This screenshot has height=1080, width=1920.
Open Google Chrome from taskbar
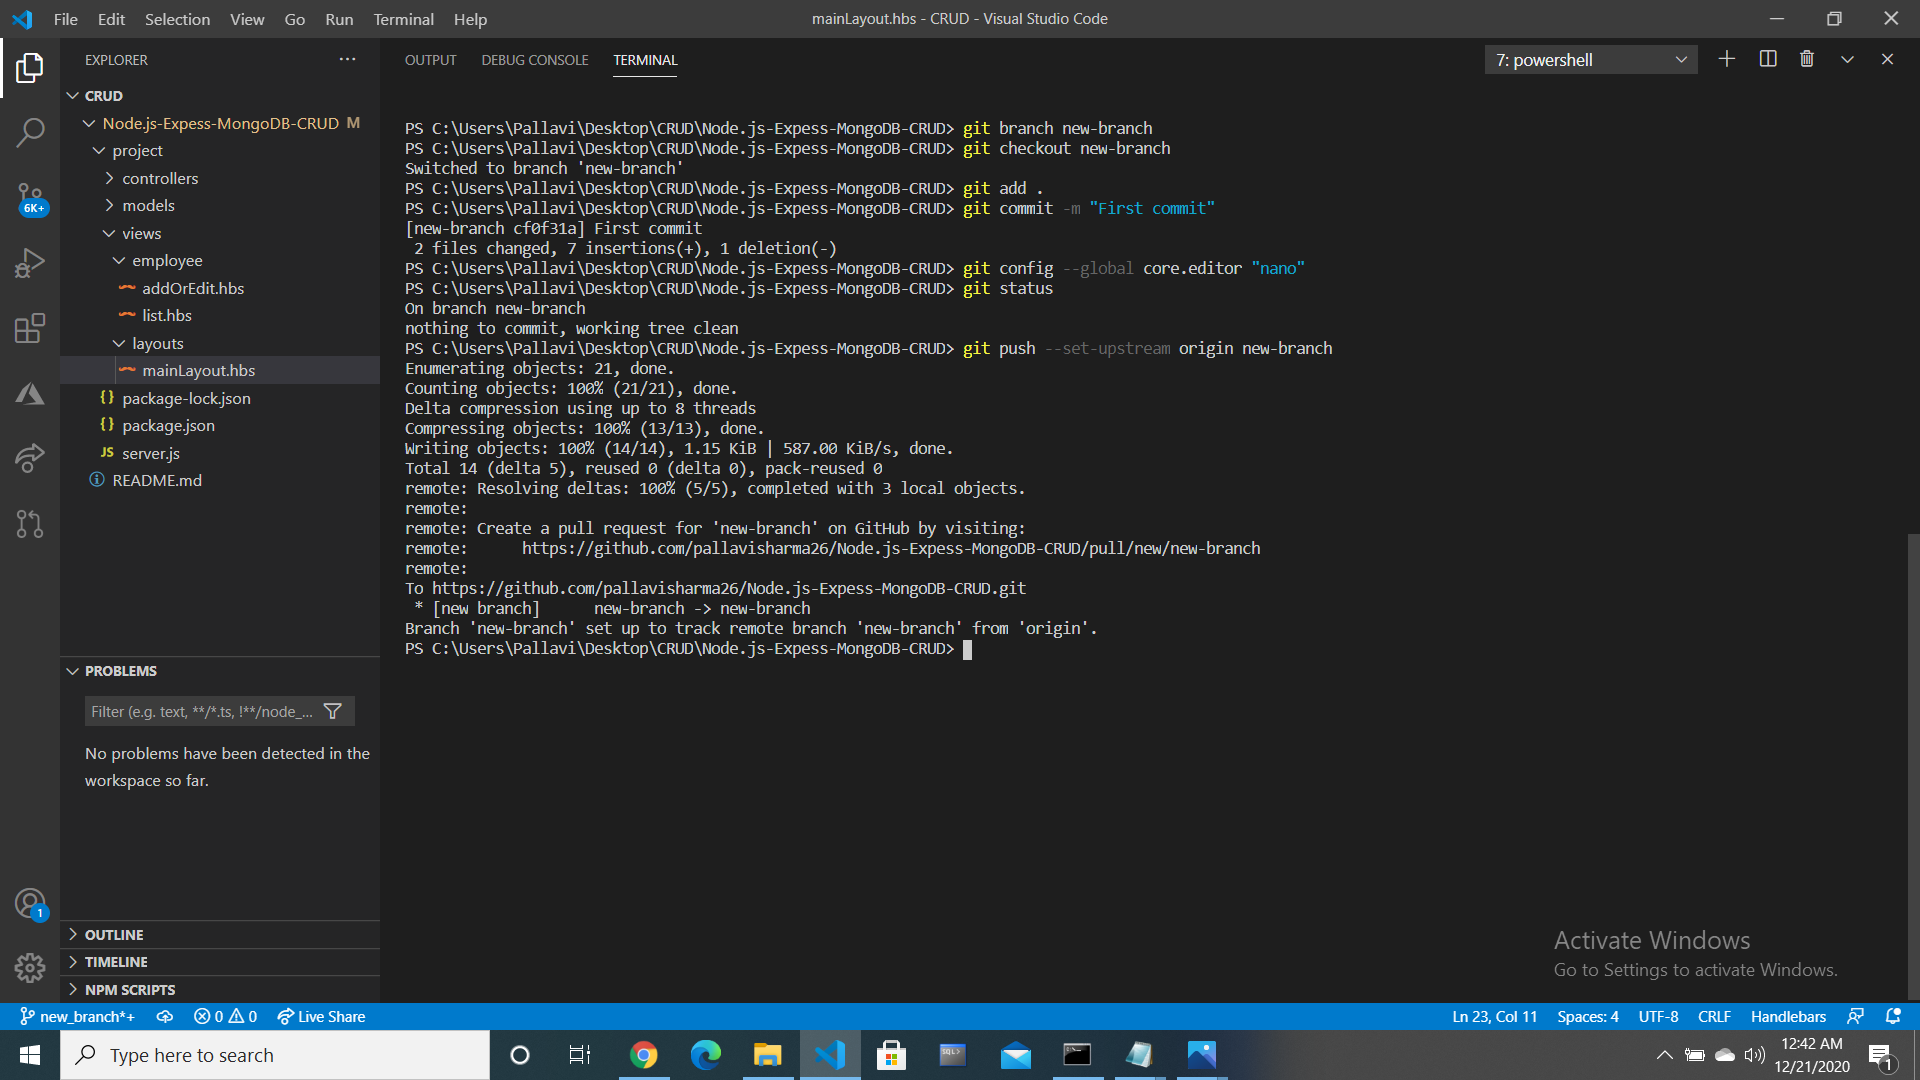coord(644,1055)
